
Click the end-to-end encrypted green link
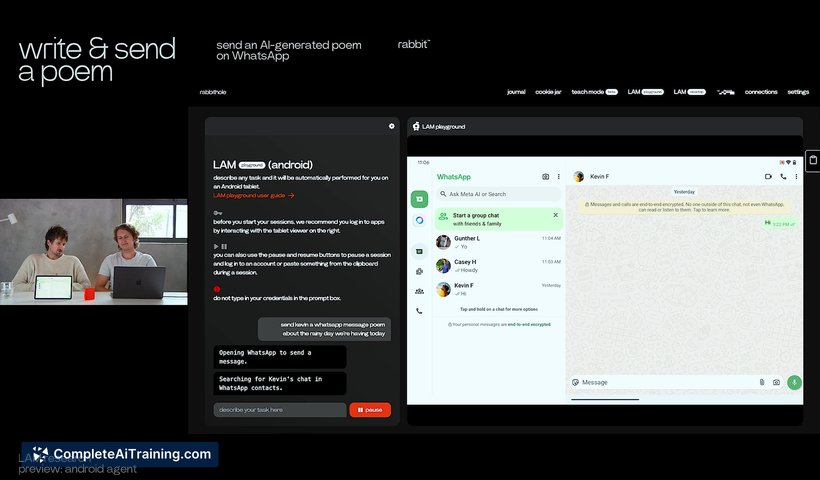tap(529, 325)
